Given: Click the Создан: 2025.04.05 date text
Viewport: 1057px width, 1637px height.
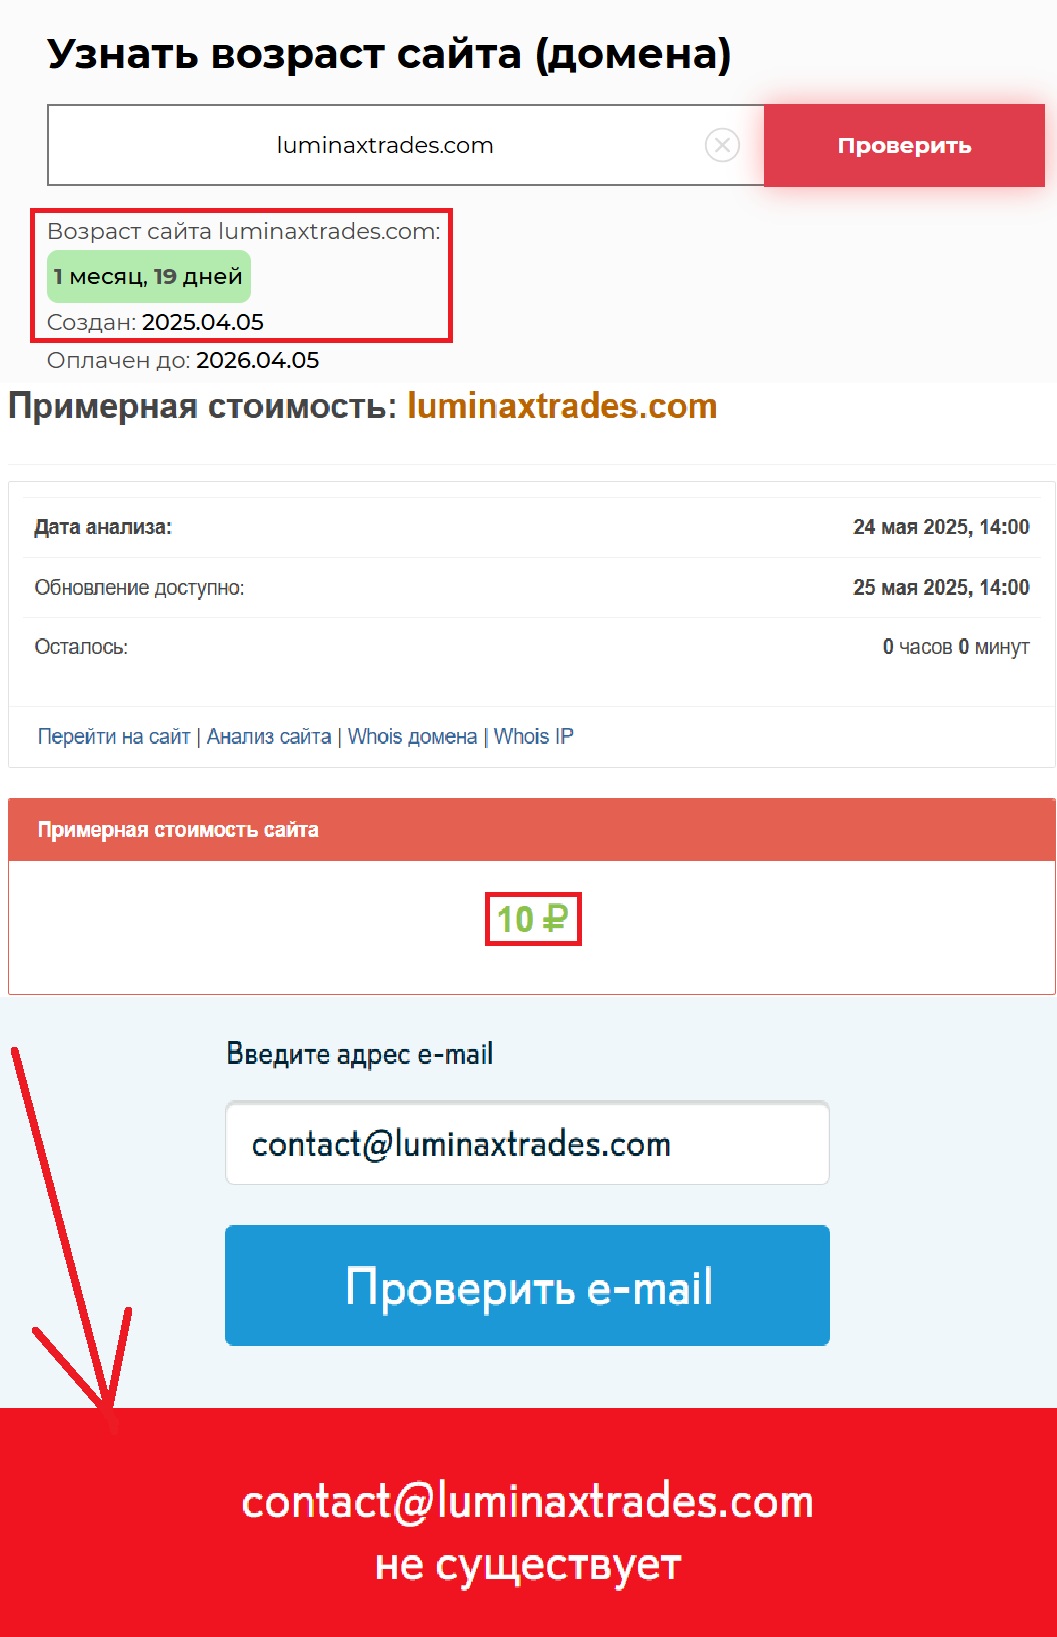Looking at the screenshot, I should [155, 323].
